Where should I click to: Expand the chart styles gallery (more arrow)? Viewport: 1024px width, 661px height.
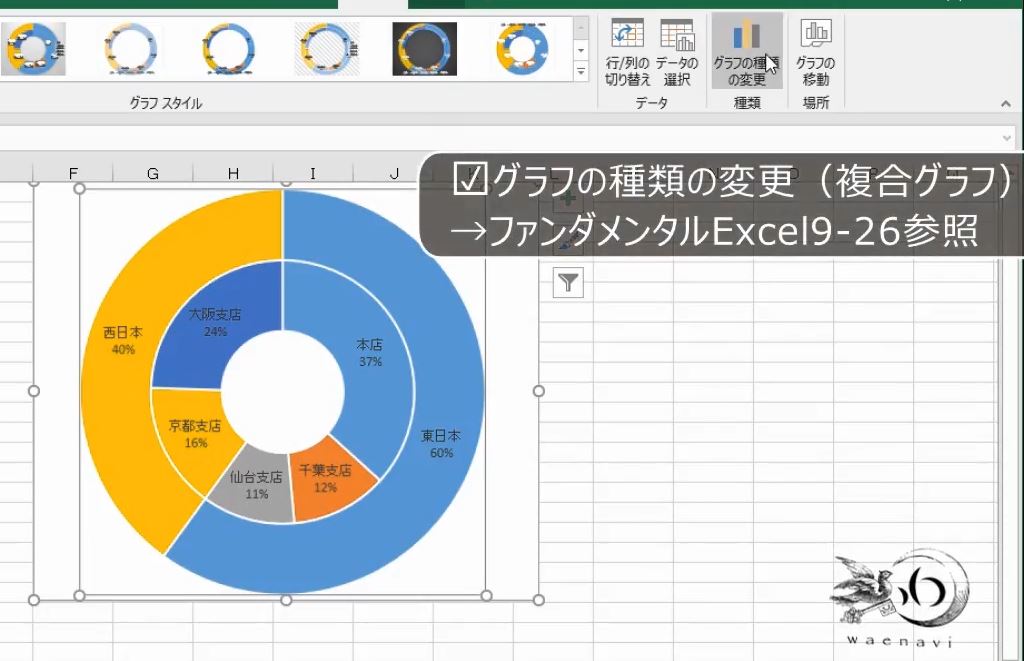[x=581, y=71]
